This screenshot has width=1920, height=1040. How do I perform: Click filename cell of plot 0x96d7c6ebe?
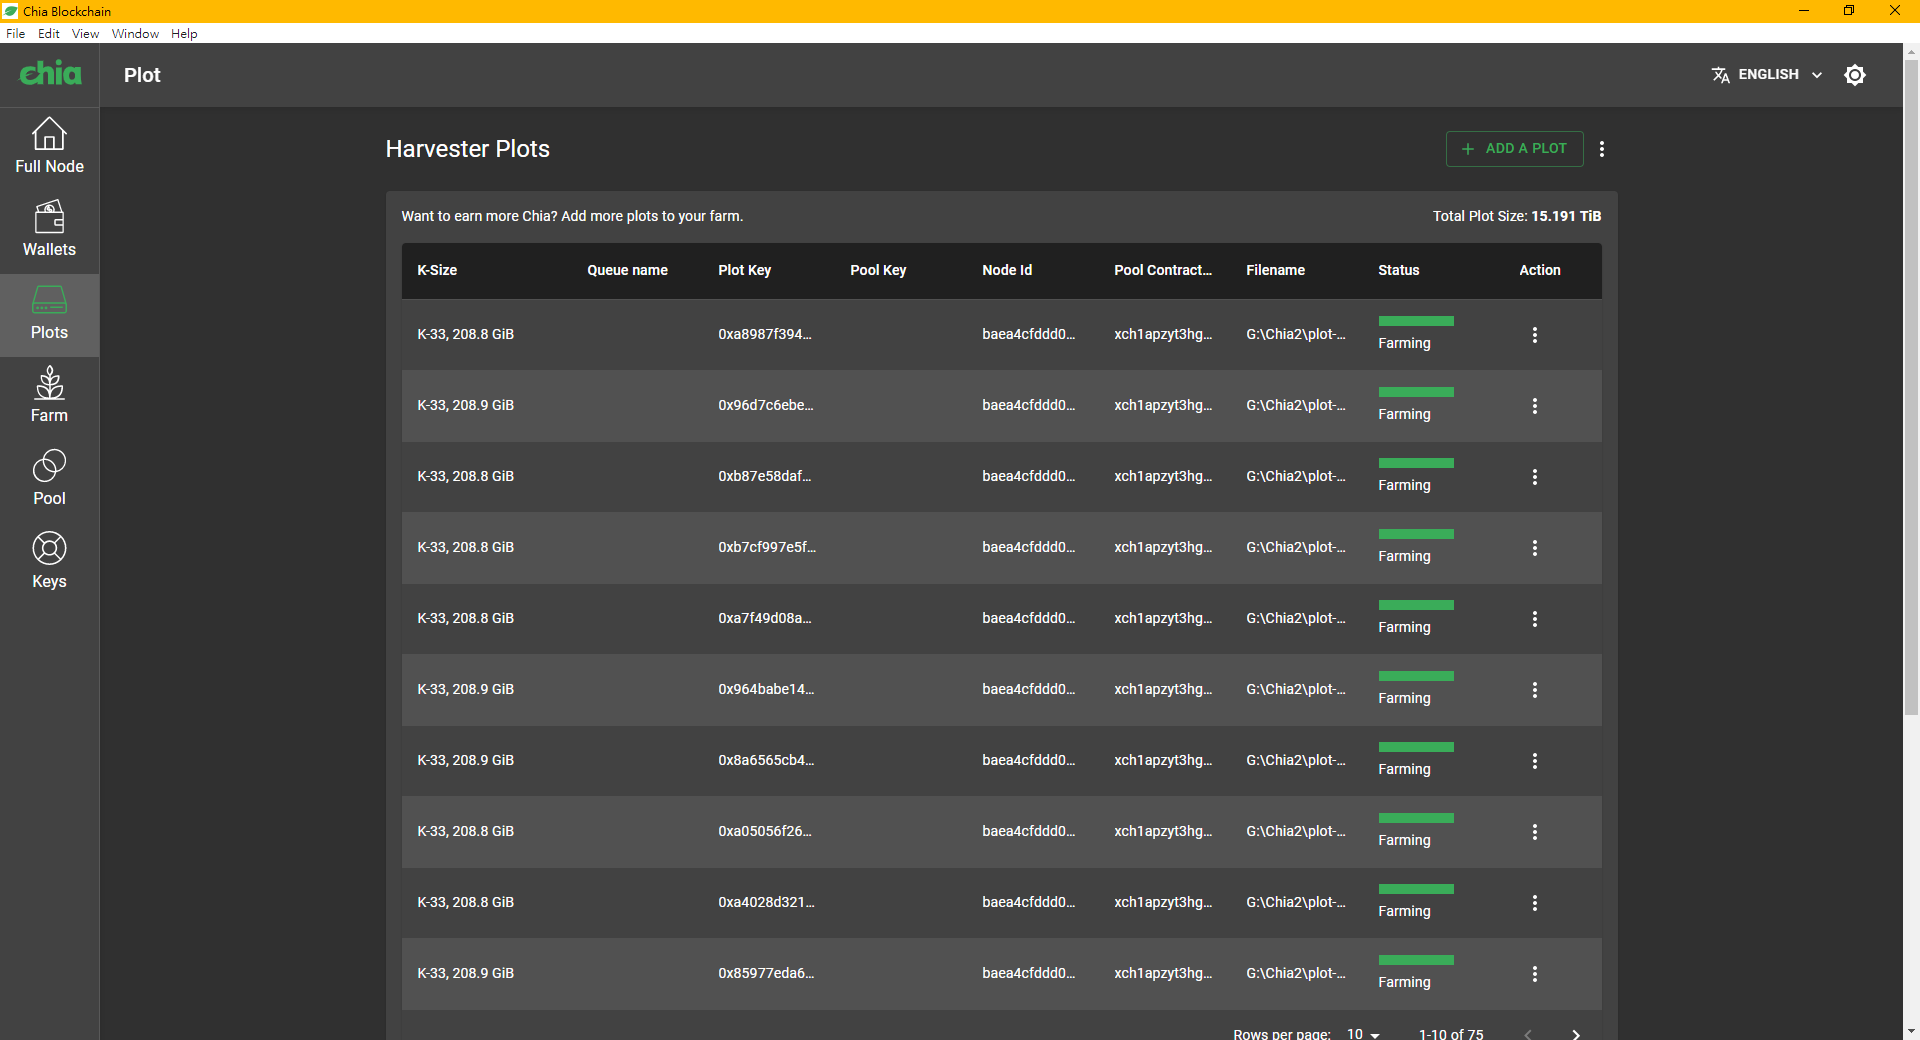1296,405
